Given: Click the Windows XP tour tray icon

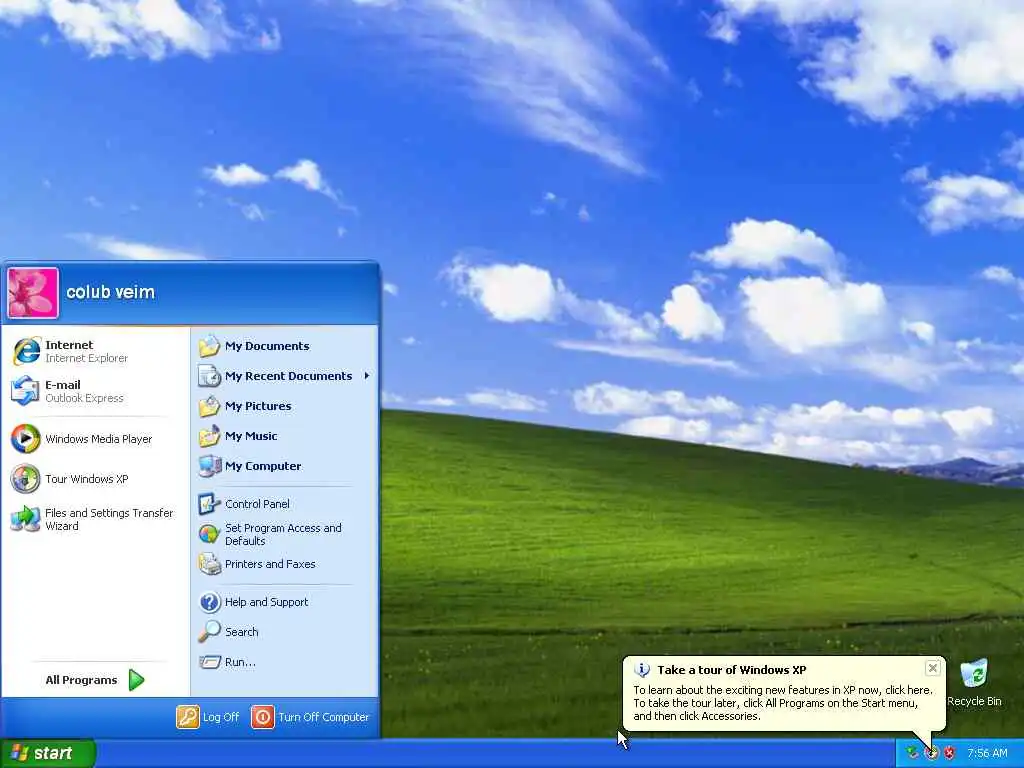Looking at the screenshot, I should pos(931,753).
